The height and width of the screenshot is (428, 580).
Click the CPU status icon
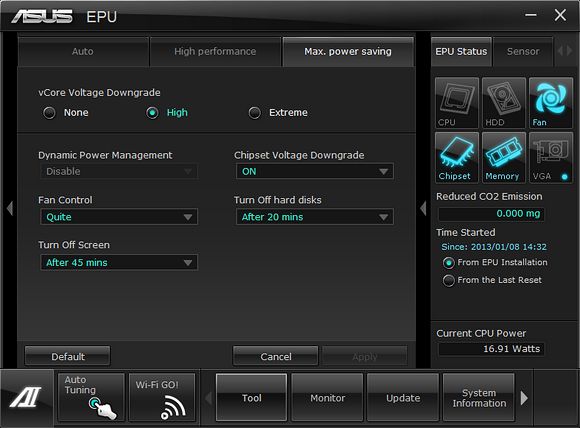(456, 103)
